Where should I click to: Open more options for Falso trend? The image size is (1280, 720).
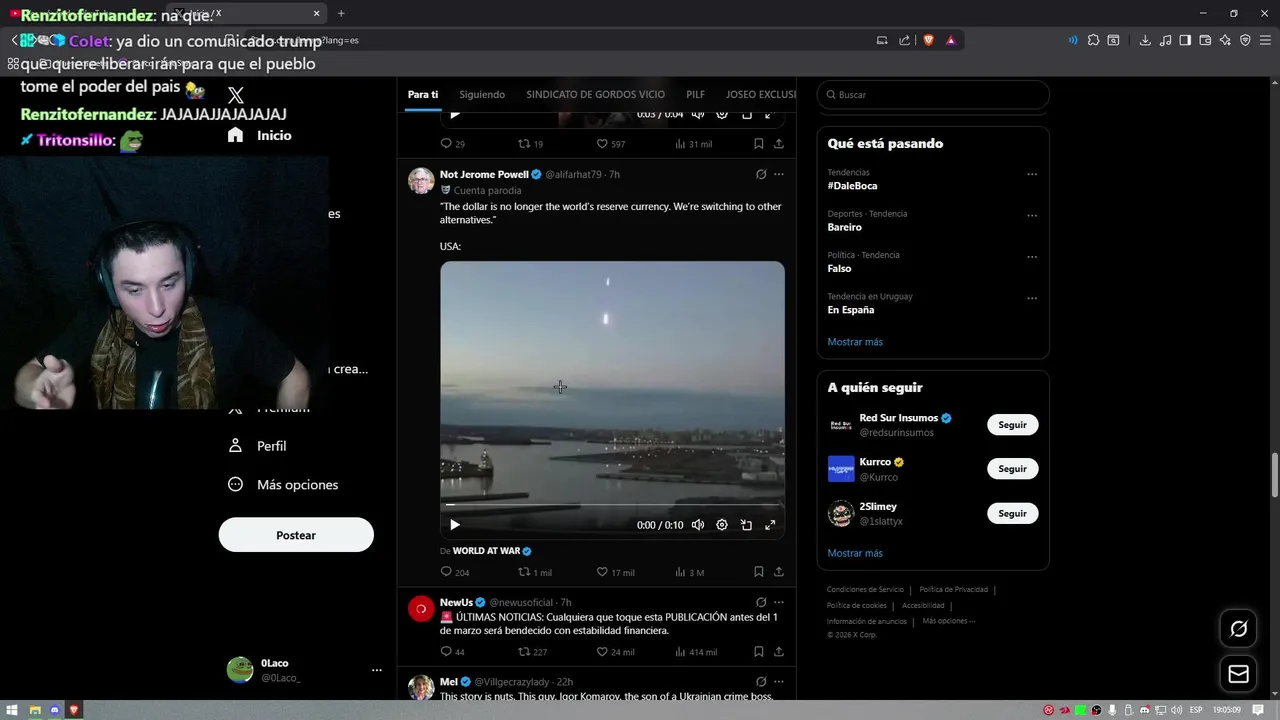click(x=1032, y=257)
